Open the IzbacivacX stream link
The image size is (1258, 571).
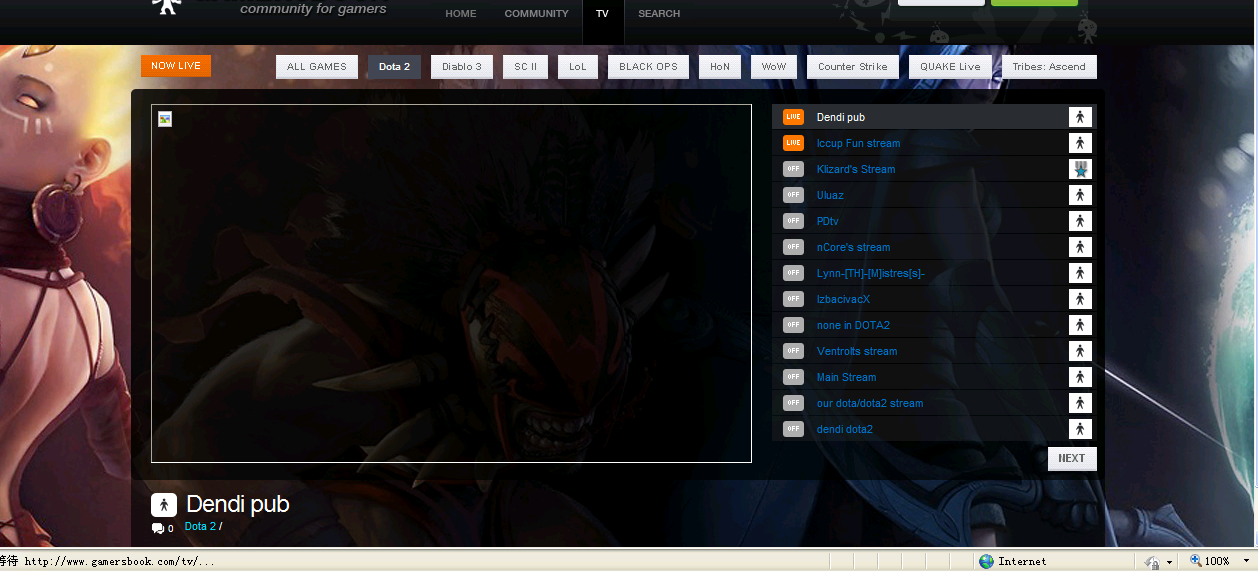click(x=843, y=299)
